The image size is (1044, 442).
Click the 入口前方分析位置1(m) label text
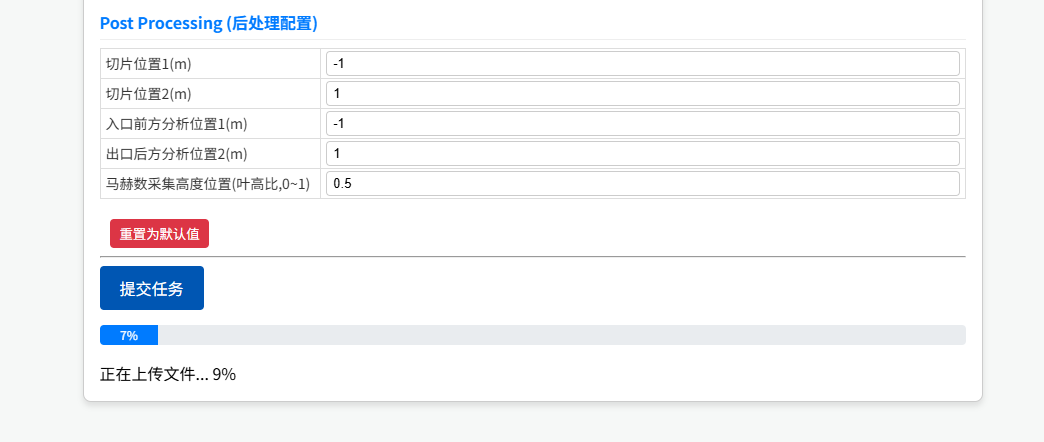177,124
